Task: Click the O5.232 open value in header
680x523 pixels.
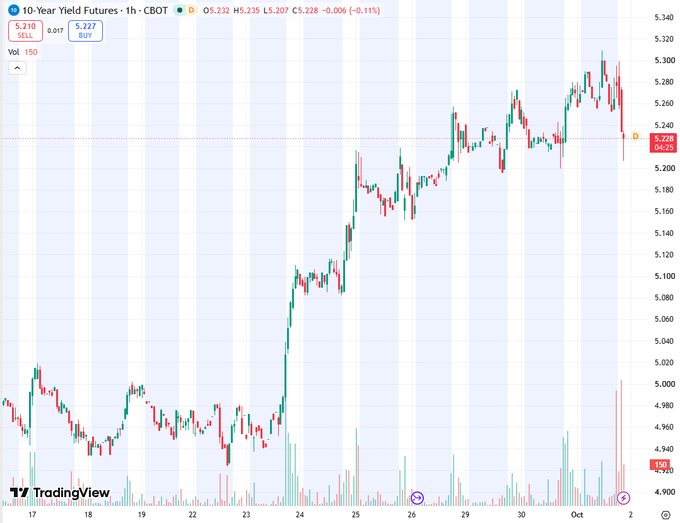Action: [216, 10]
